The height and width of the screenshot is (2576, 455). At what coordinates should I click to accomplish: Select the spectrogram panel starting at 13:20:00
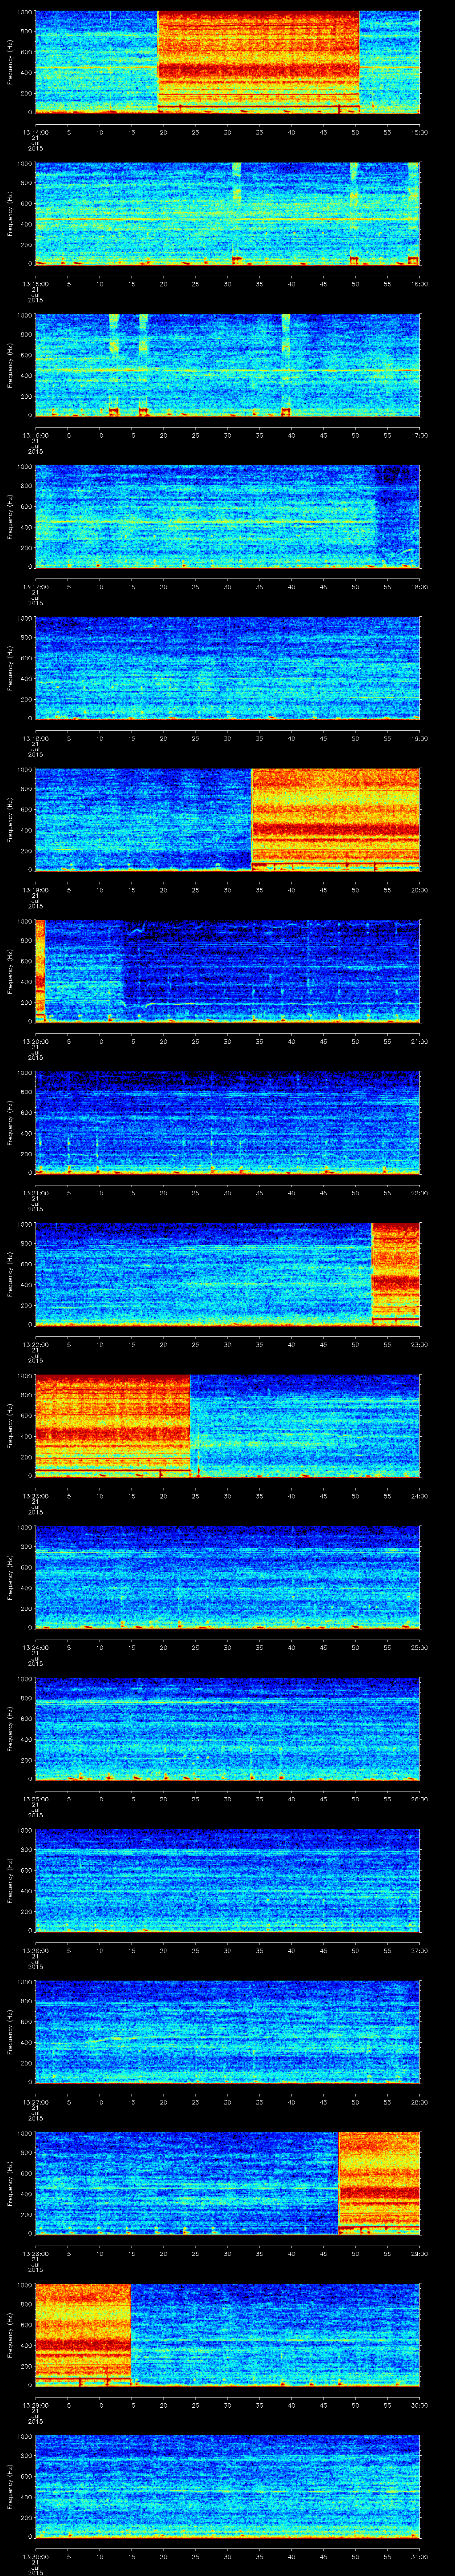pos(227,971)
